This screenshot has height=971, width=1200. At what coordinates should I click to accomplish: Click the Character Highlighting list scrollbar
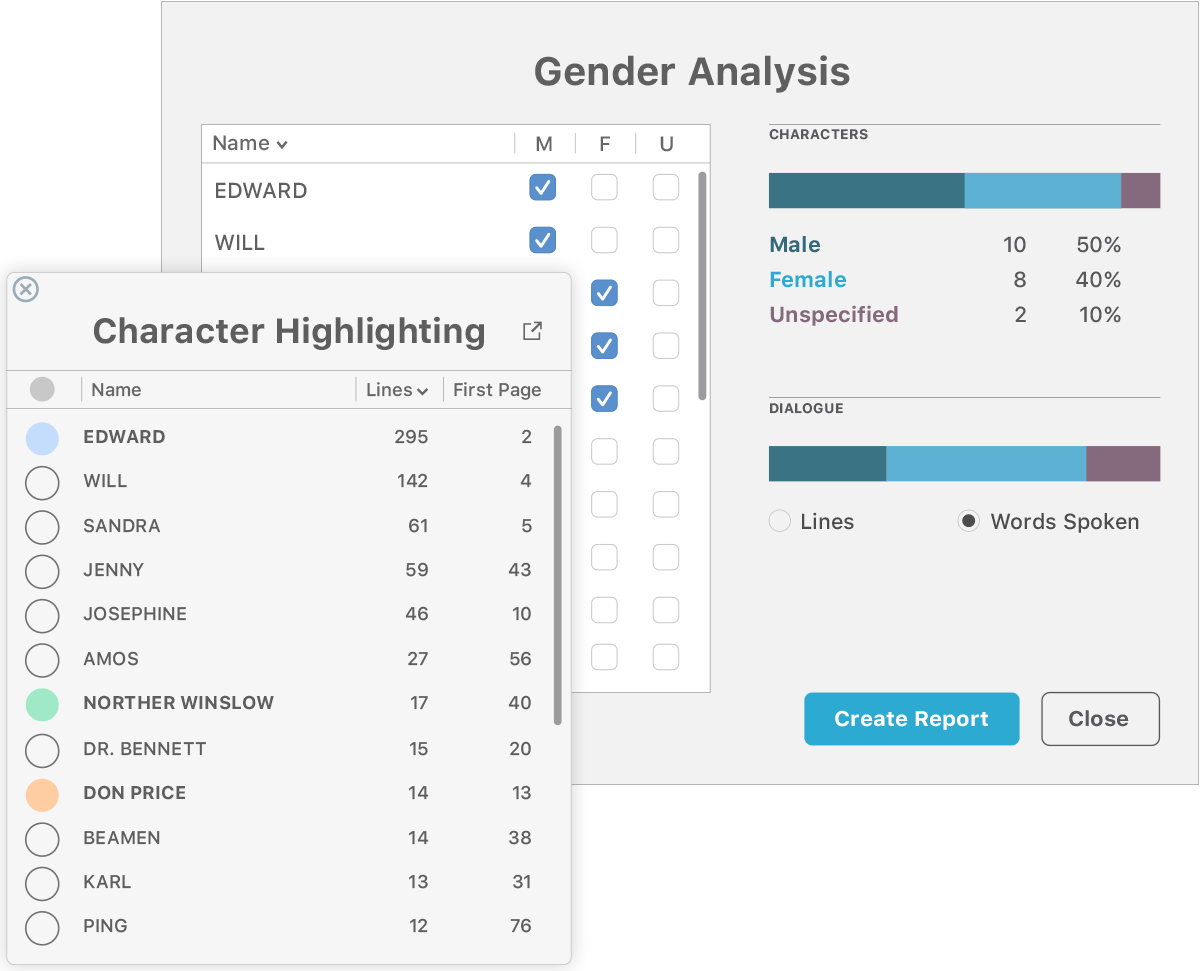[x=559, y=560]
